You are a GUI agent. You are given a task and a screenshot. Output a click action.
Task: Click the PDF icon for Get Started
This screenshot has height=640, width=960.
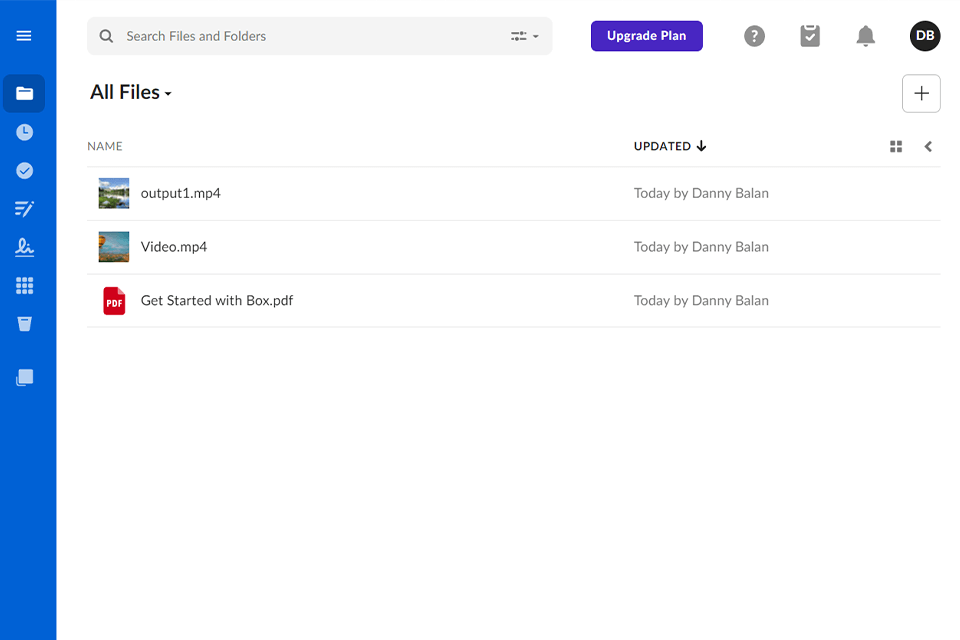click(x=114, y=301)
